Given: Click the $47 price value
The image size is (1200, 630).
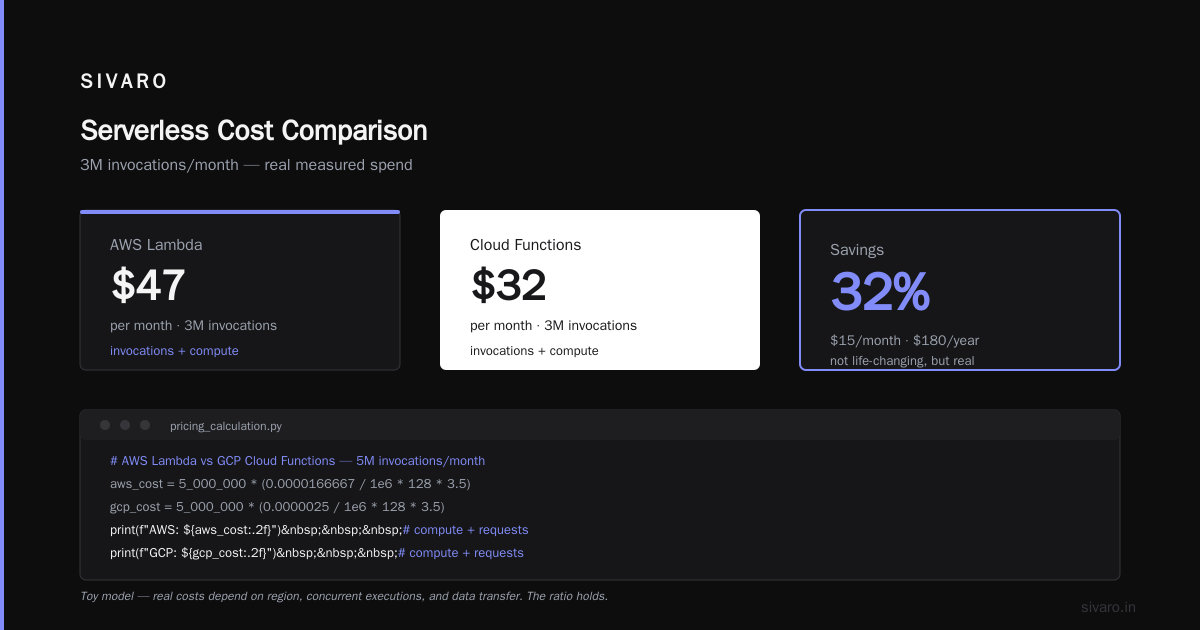Looking at the screenshot, I should (148, 285).
